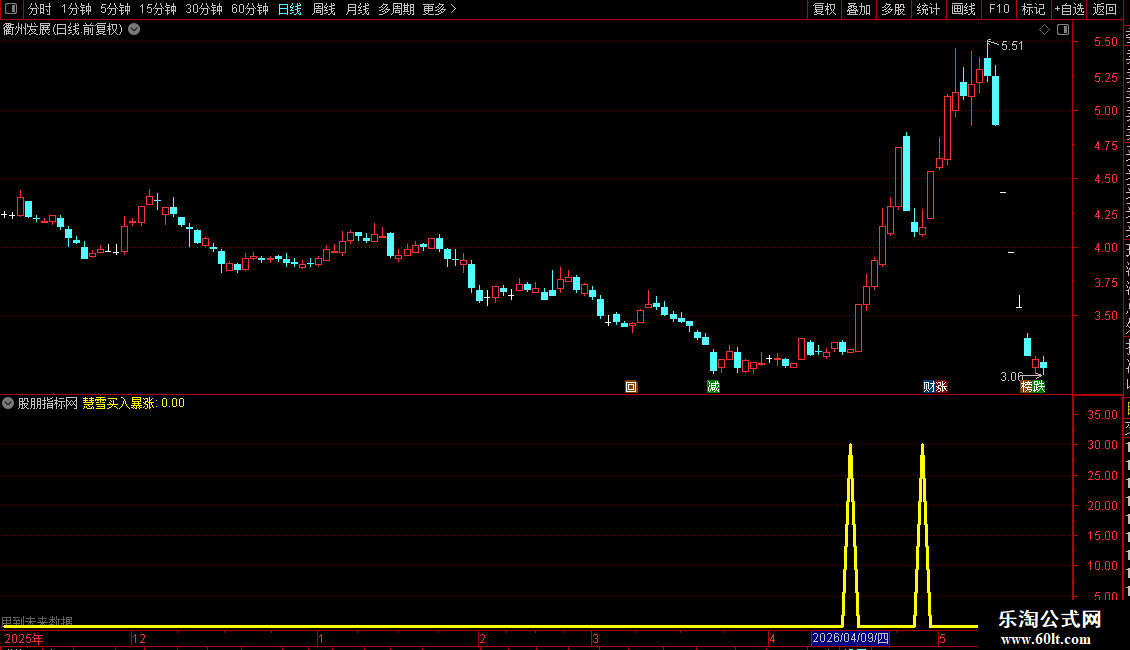Click the 2025年 label on time axis
1130x650 pixels.
[x=24, y=638]
